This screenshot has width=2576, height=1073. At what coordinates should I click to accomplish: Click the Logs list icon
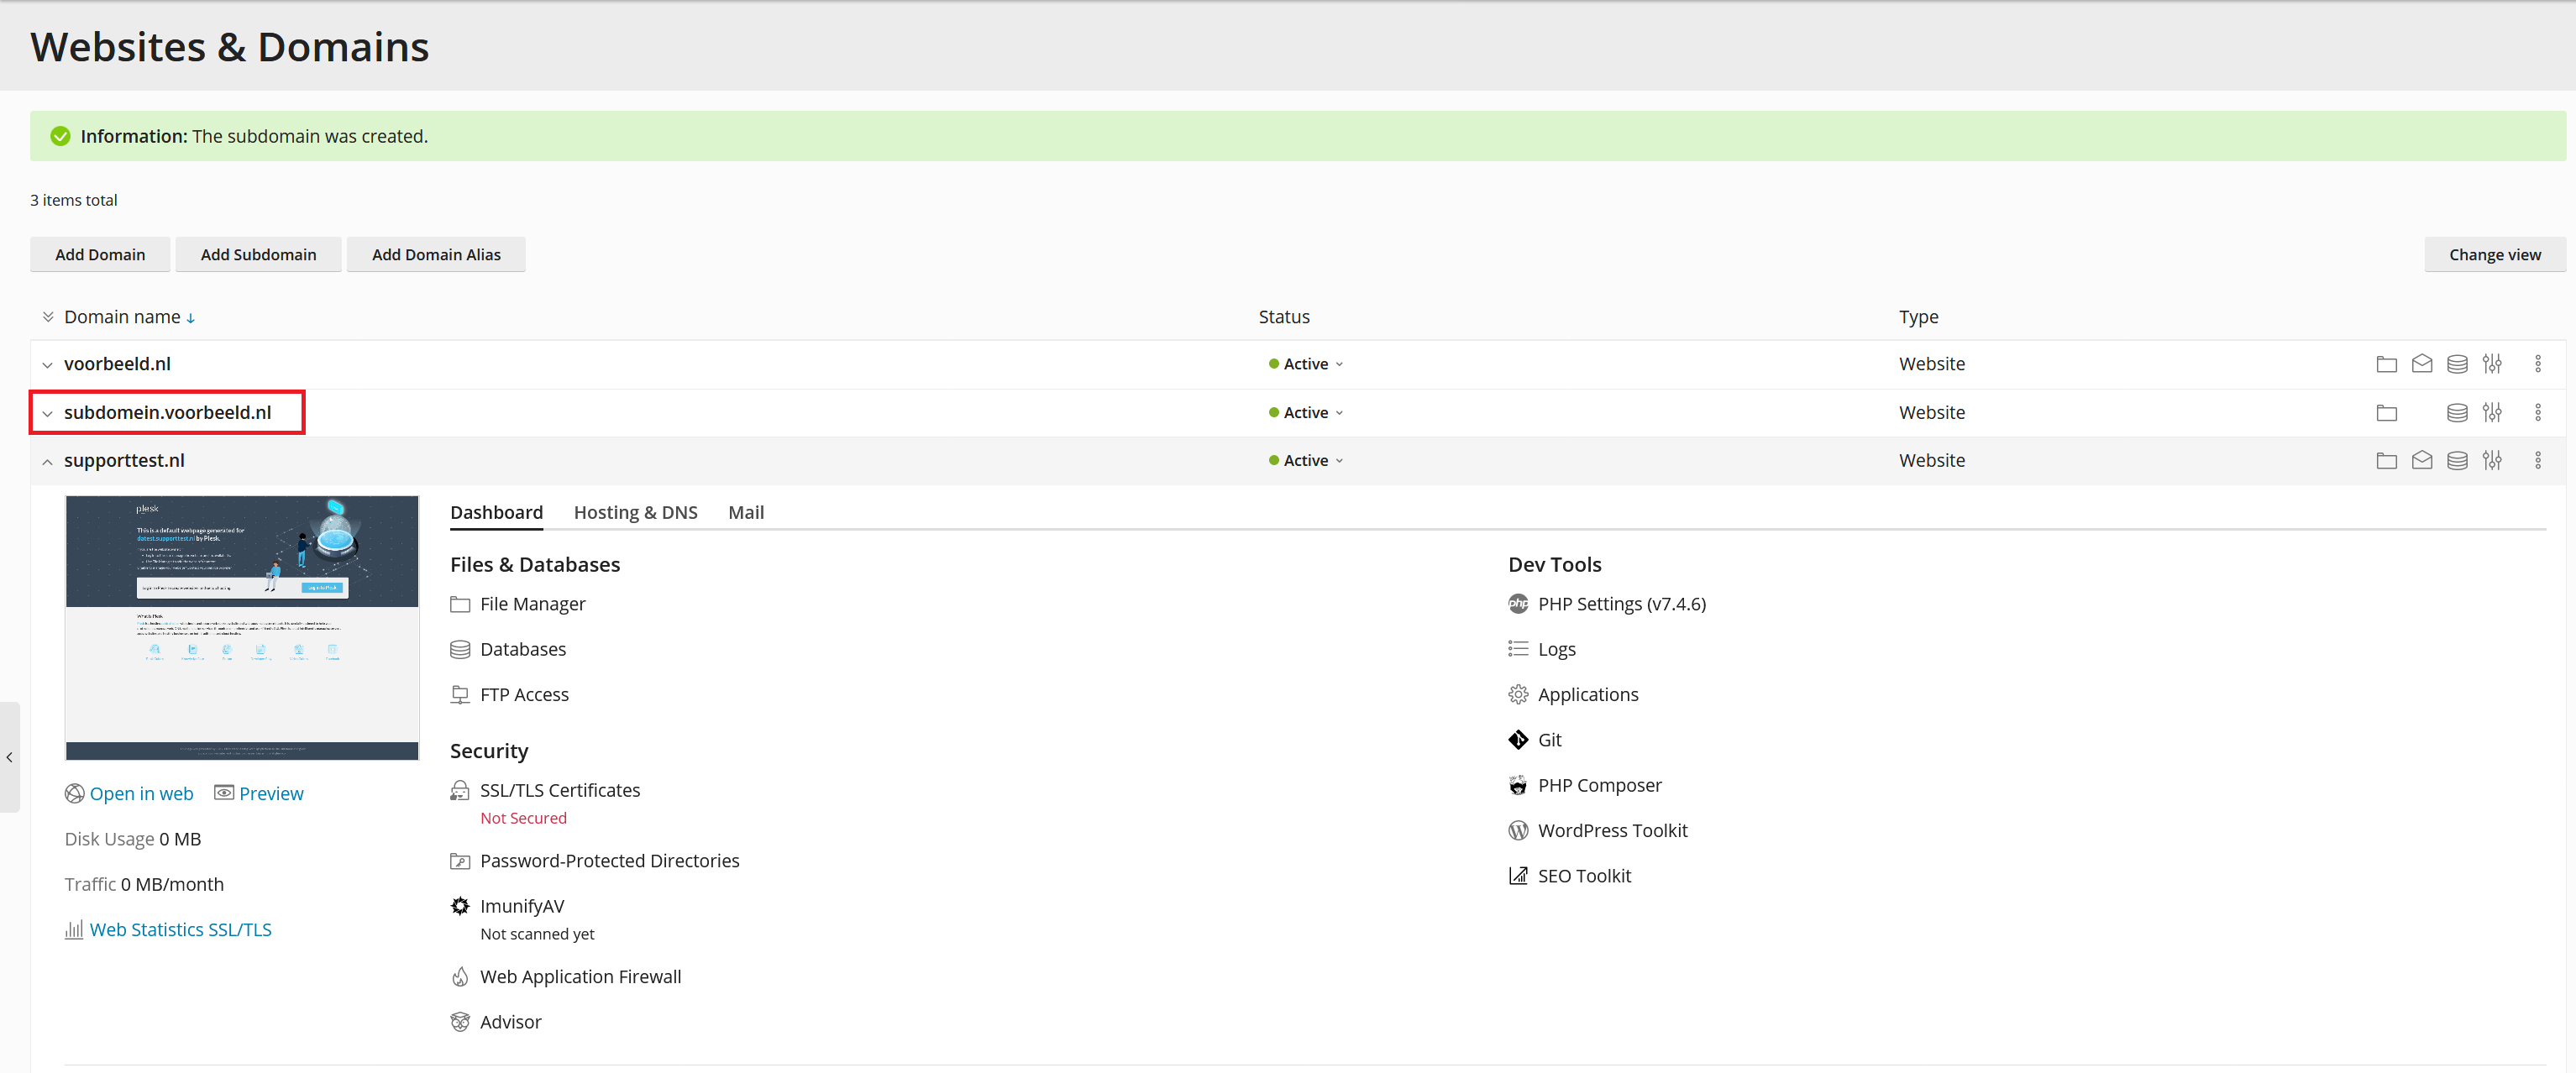pos(1517,649)
